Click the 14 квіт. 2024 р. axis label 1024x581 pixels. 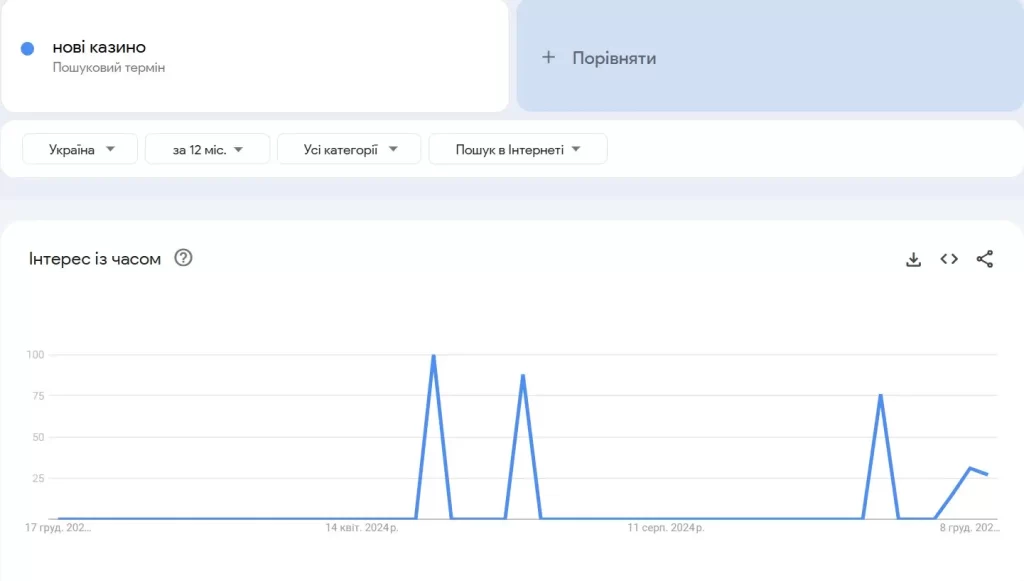362,527
